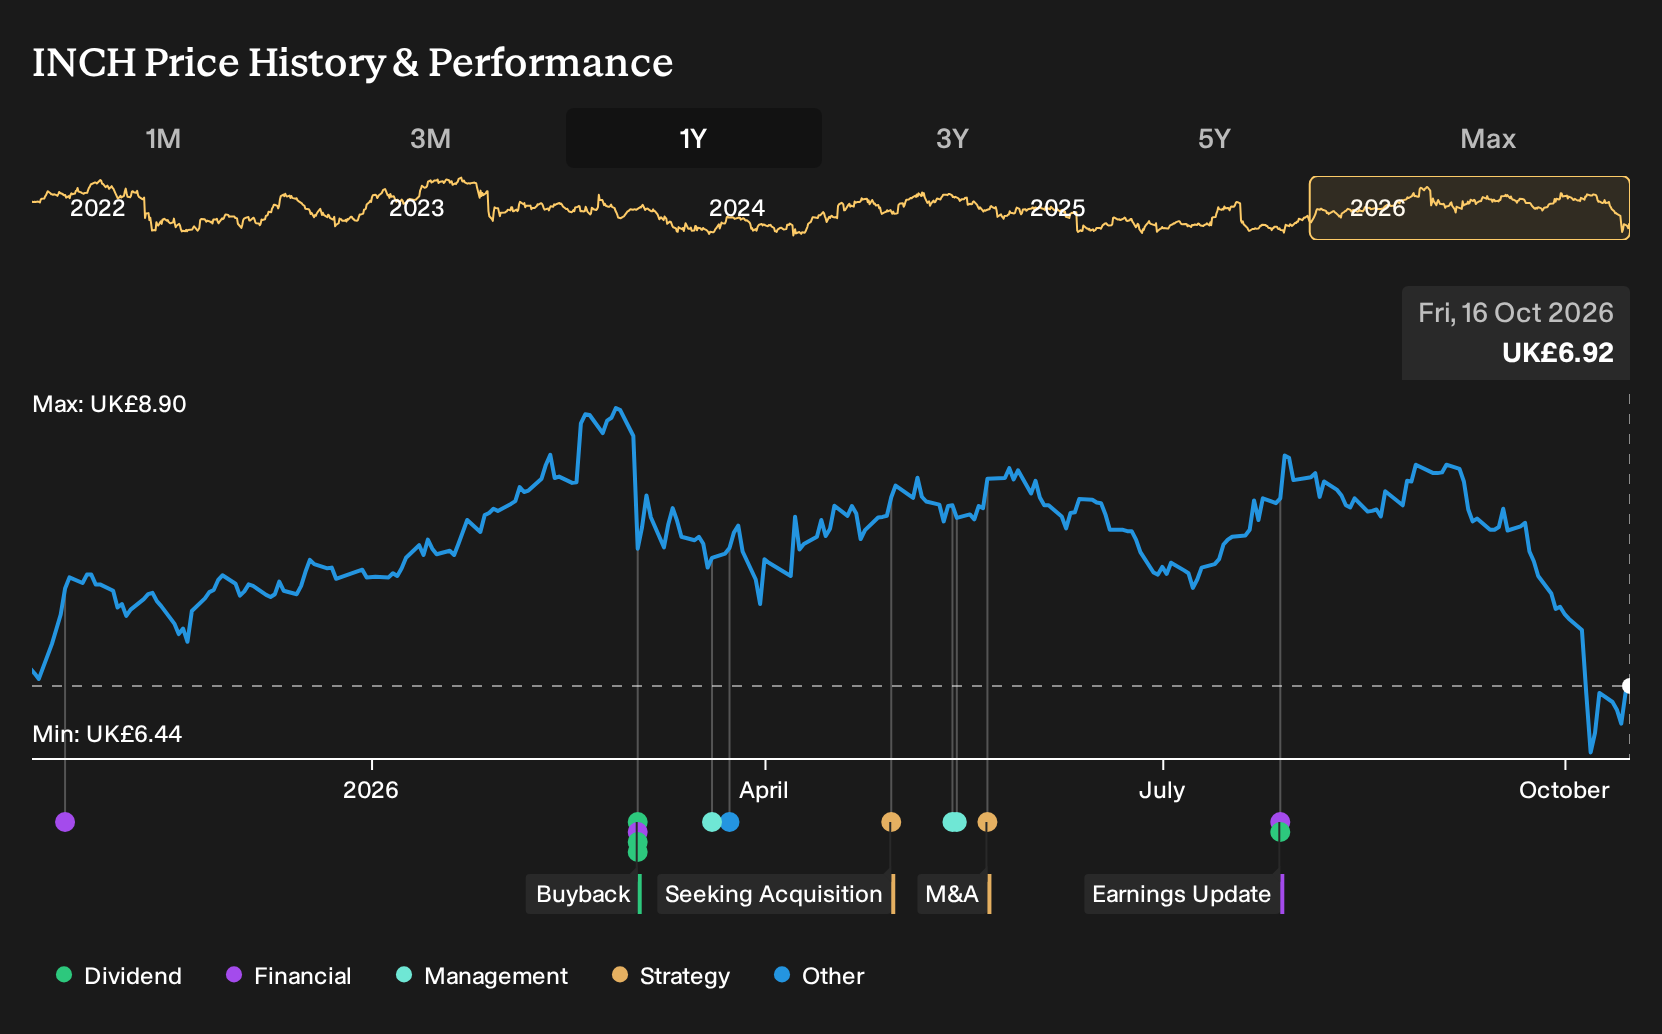The height and width of the screenshot is (1034, 1662).
Task: Click the 'Min: UK£6.44' label
Action: pyautogui.click(x=108, y=734)
